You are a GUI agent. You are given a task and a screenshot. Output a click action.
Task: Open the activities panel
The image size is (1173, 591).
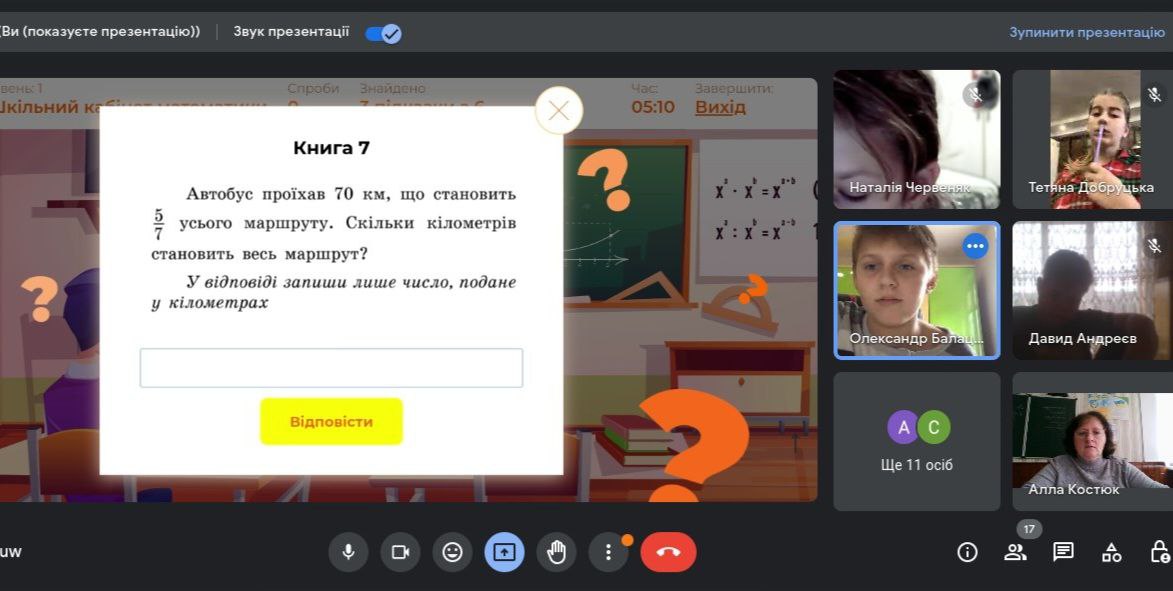[x=1111, y=552]
